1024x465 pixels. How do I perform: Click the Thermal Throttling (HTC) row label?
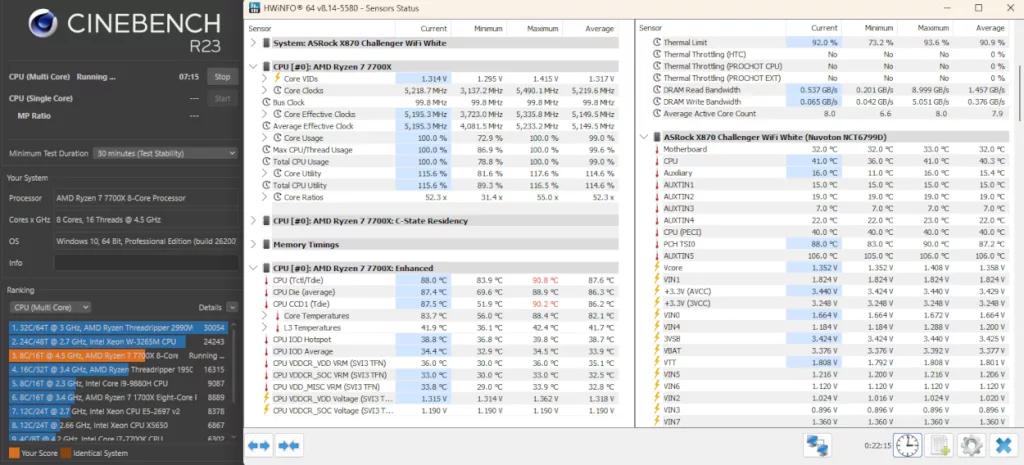(705, 54)
